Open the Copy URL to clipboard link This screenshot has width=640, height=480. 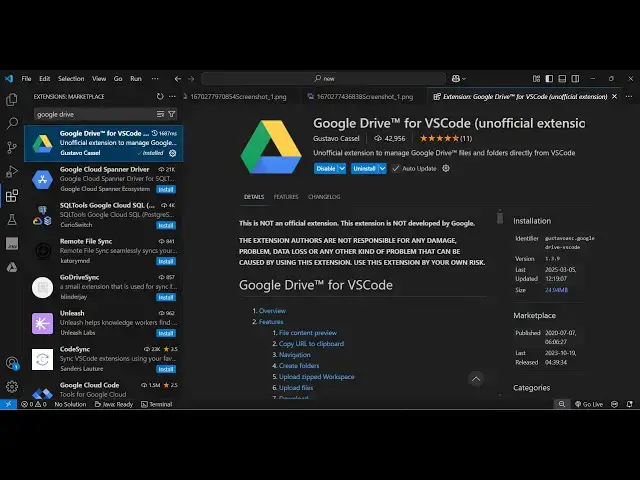311,344
